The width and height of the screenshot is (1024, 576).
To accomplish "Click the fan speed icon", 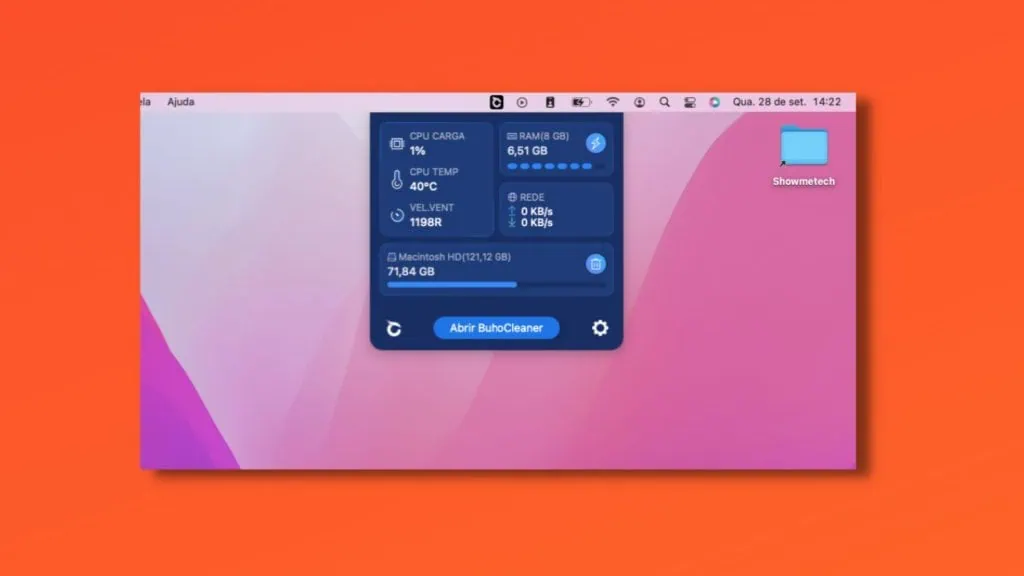I will [397, 215].
